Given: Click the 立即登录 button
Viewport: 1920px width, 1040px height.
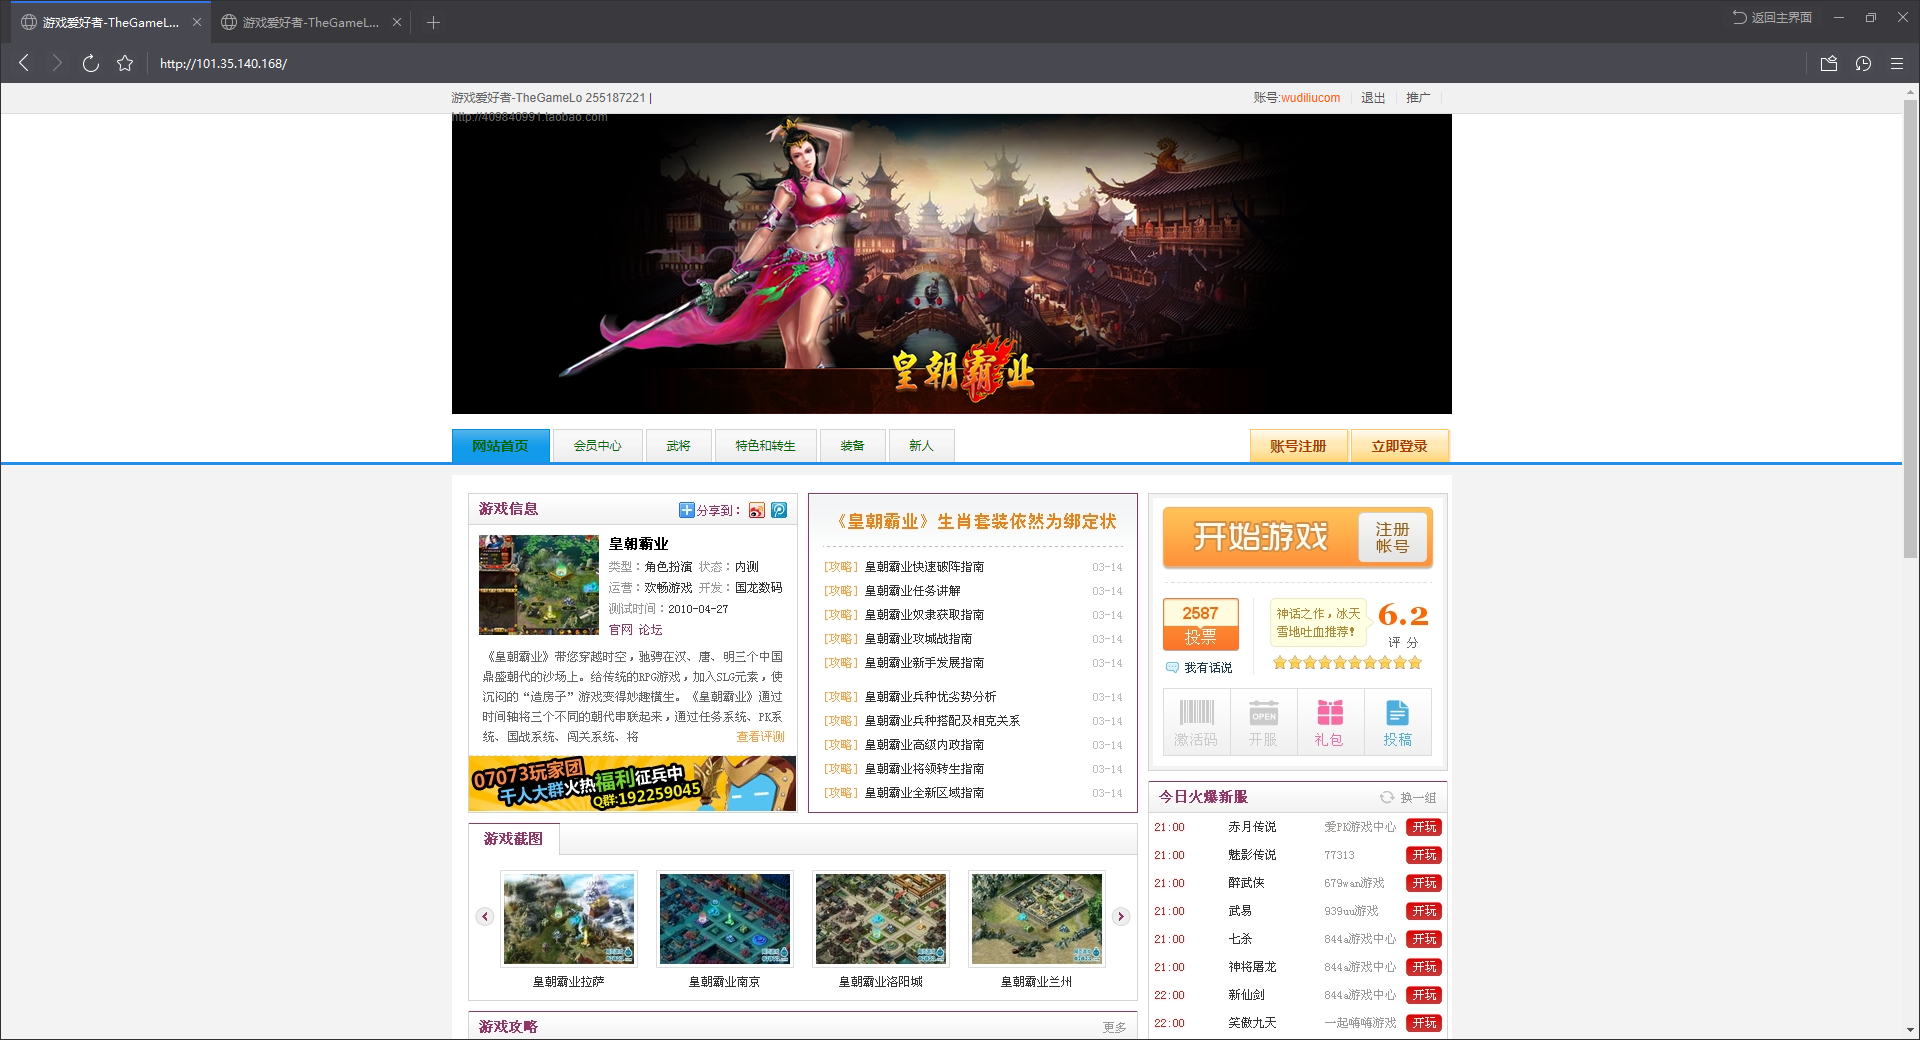Looking at the screenshot, I should coord(1399,446).
